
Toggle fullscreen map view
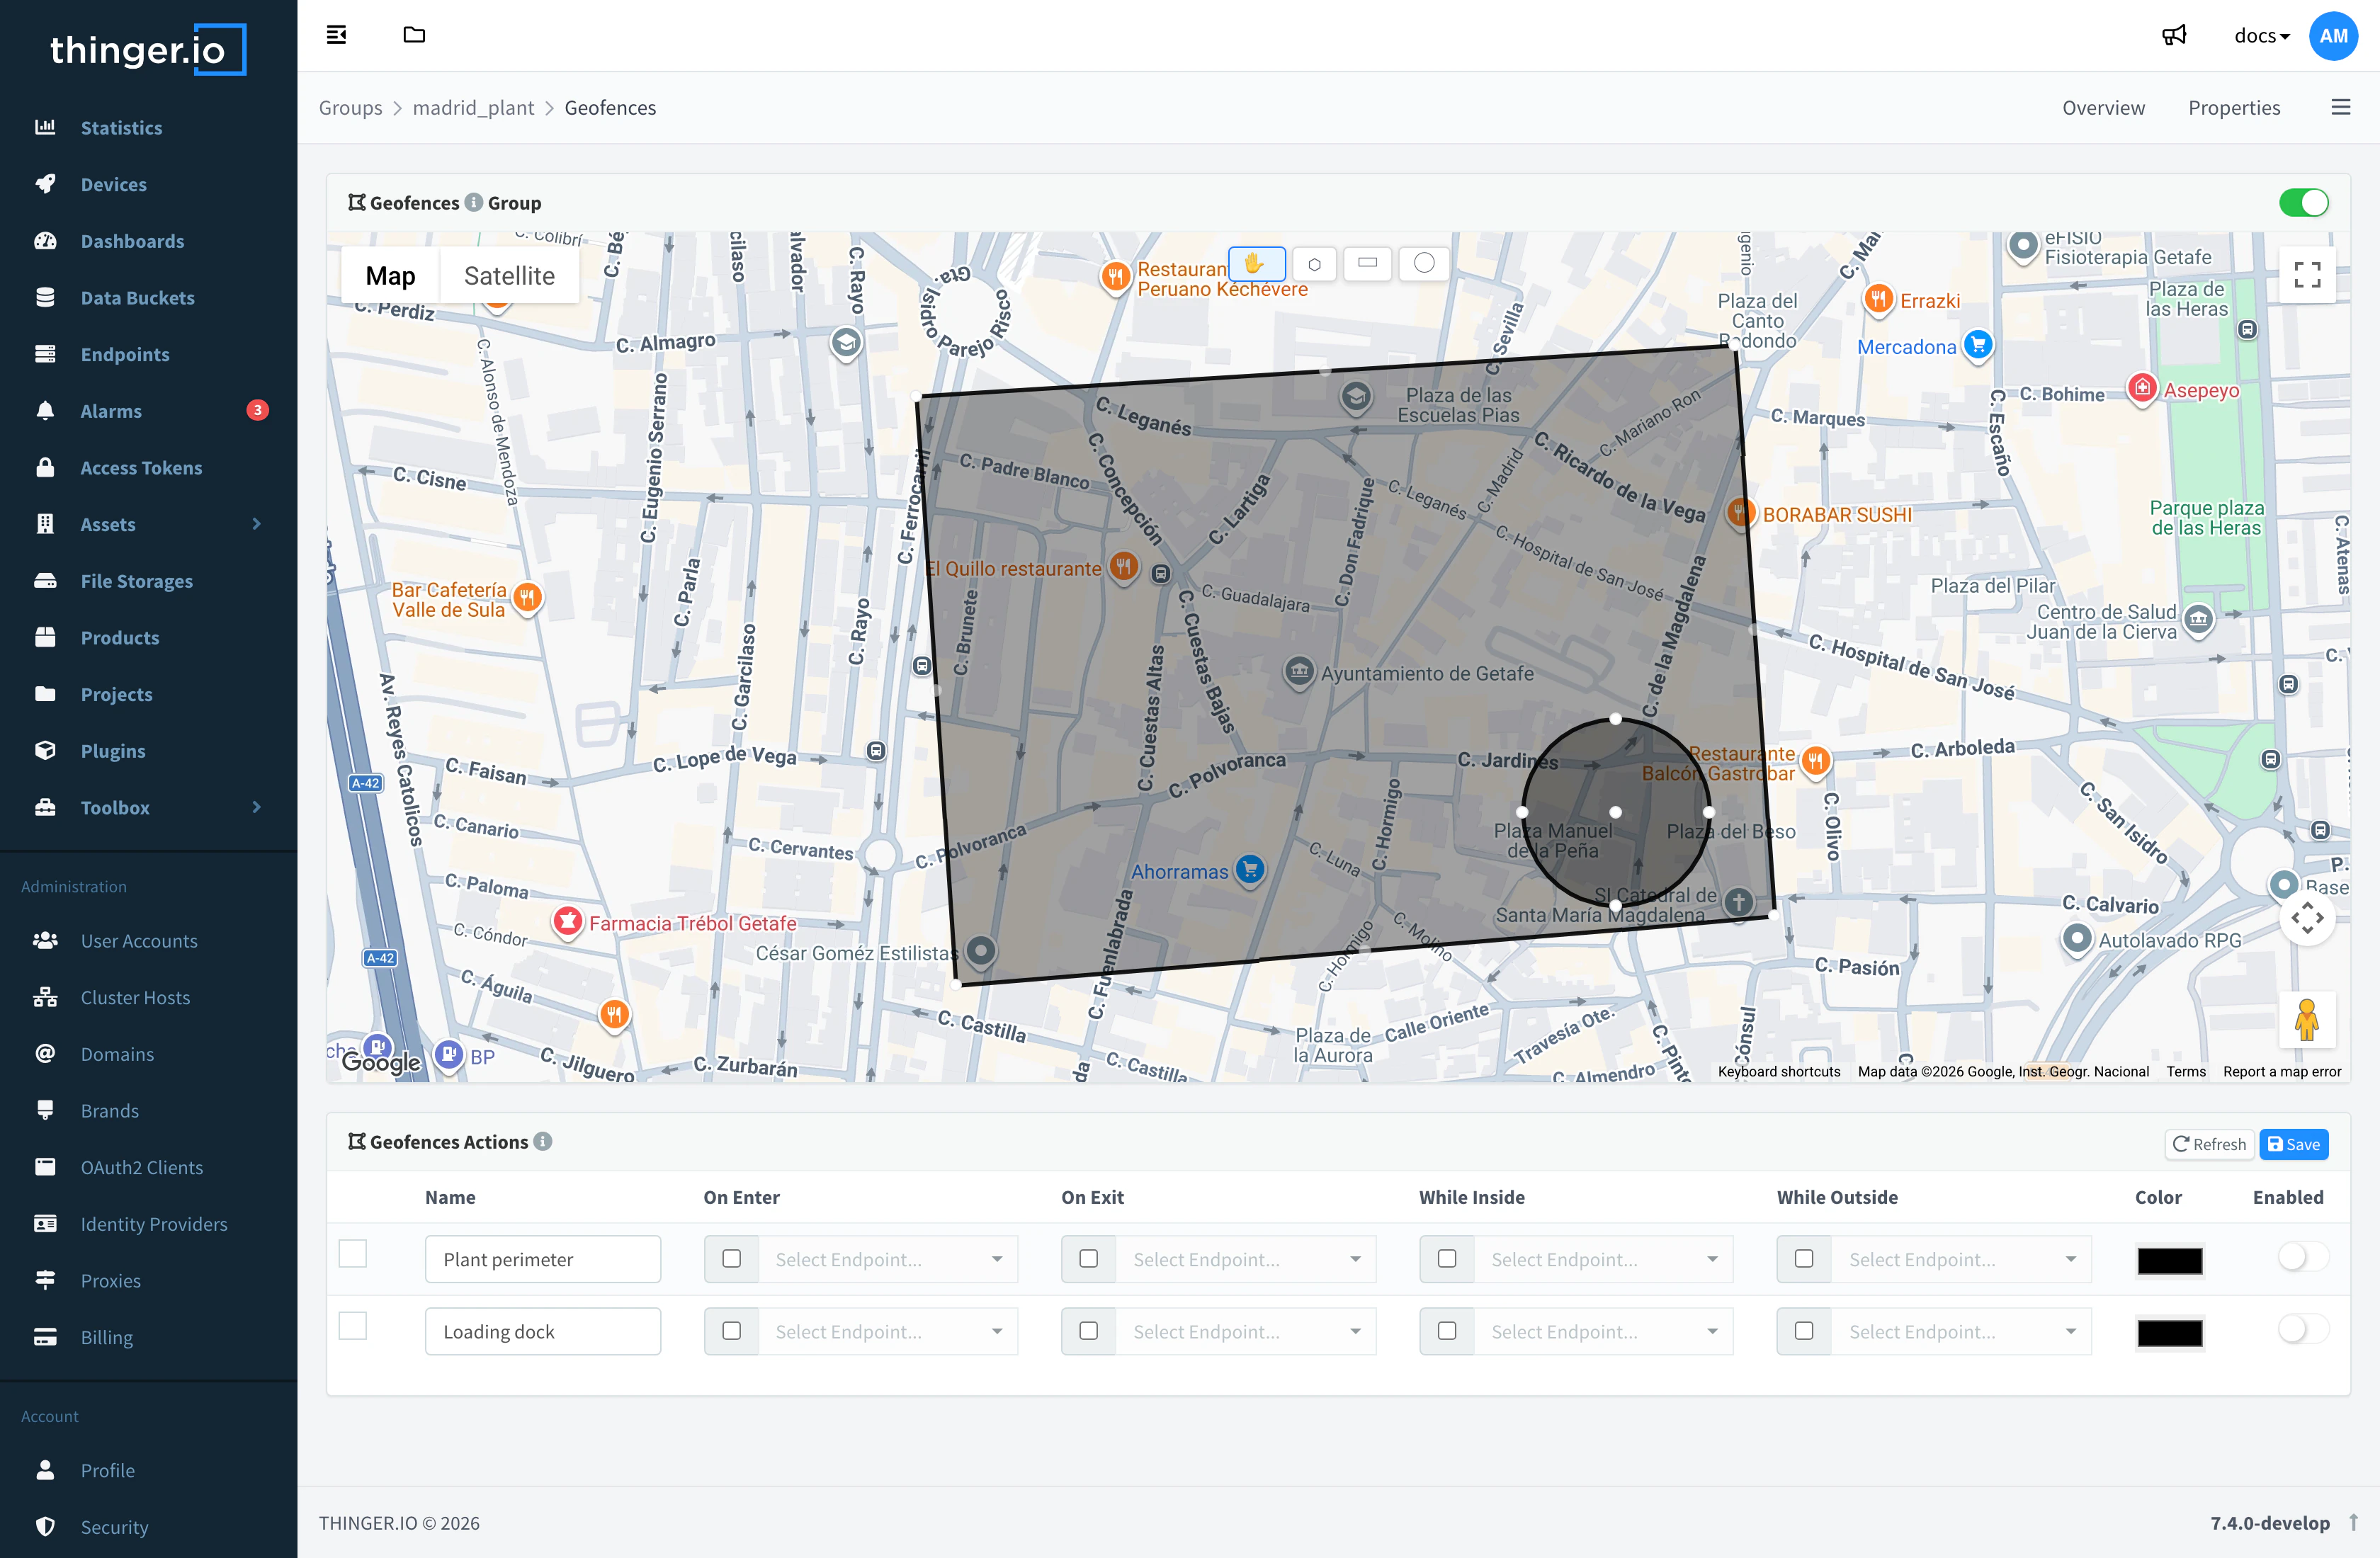pyautogui.click(x=2307, y=275)
